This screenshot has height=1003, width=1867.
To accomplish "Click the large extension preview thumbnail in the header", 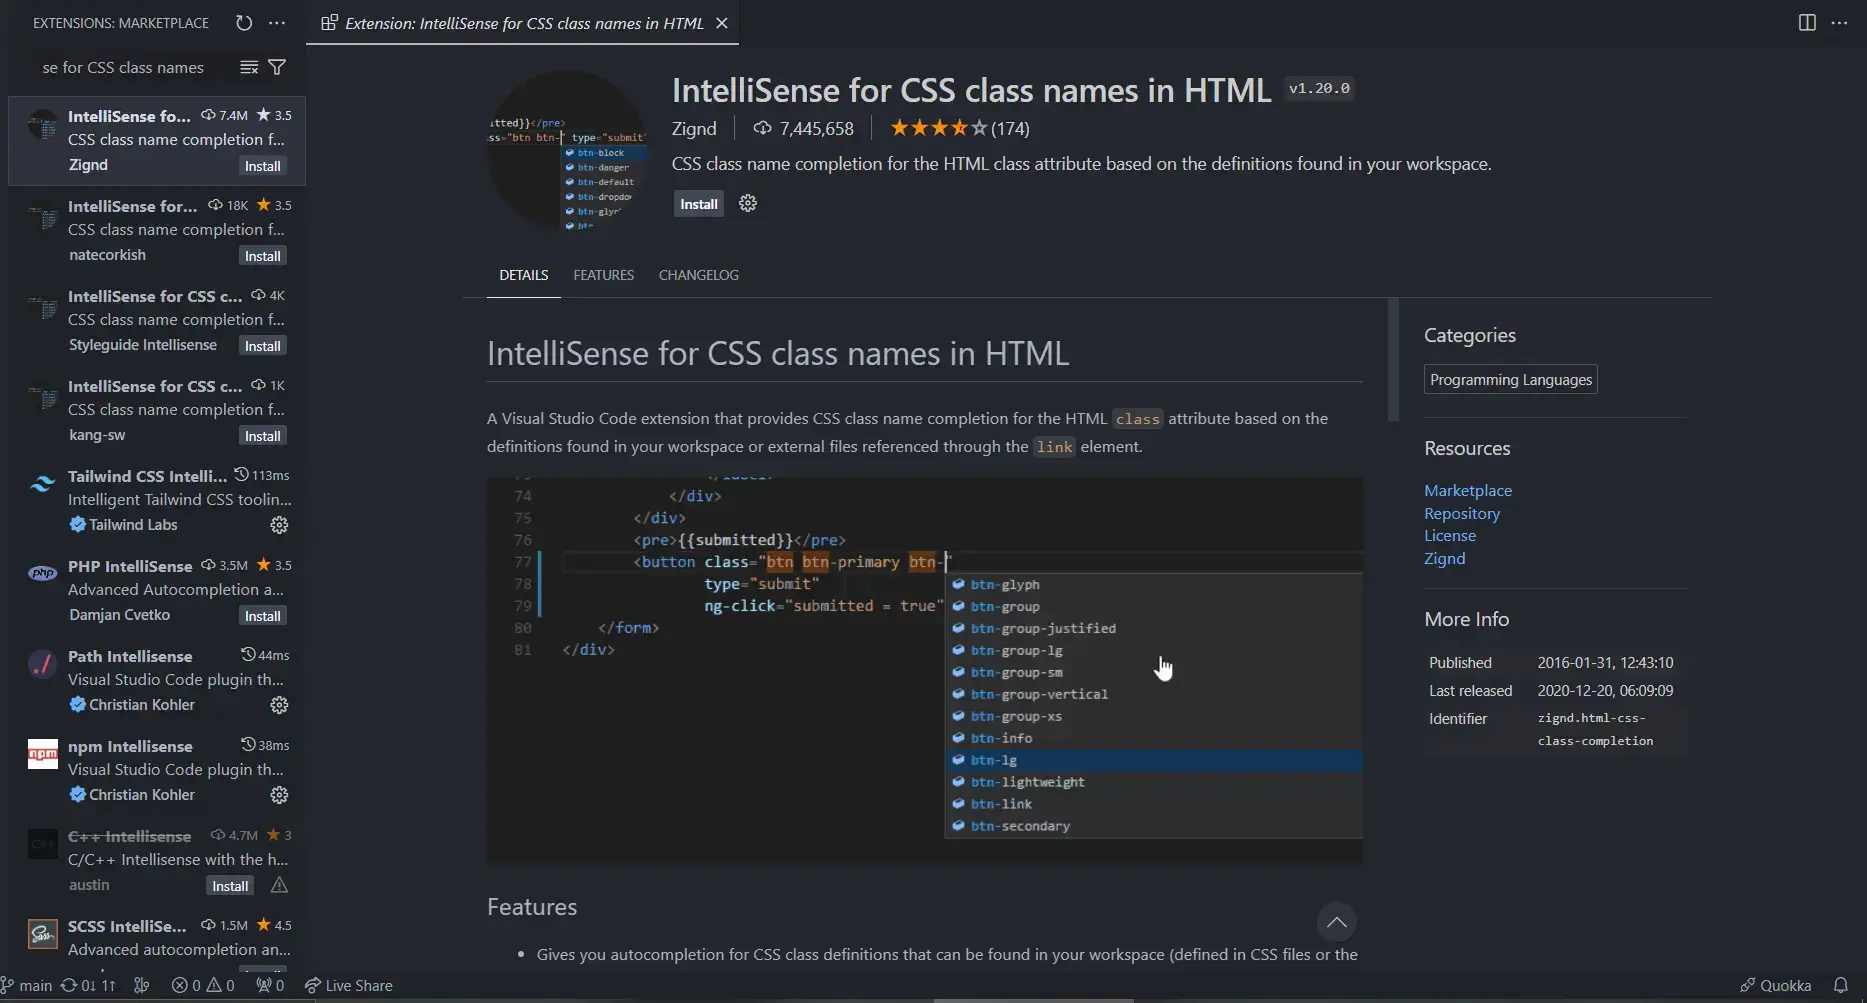I will point(567,150).
